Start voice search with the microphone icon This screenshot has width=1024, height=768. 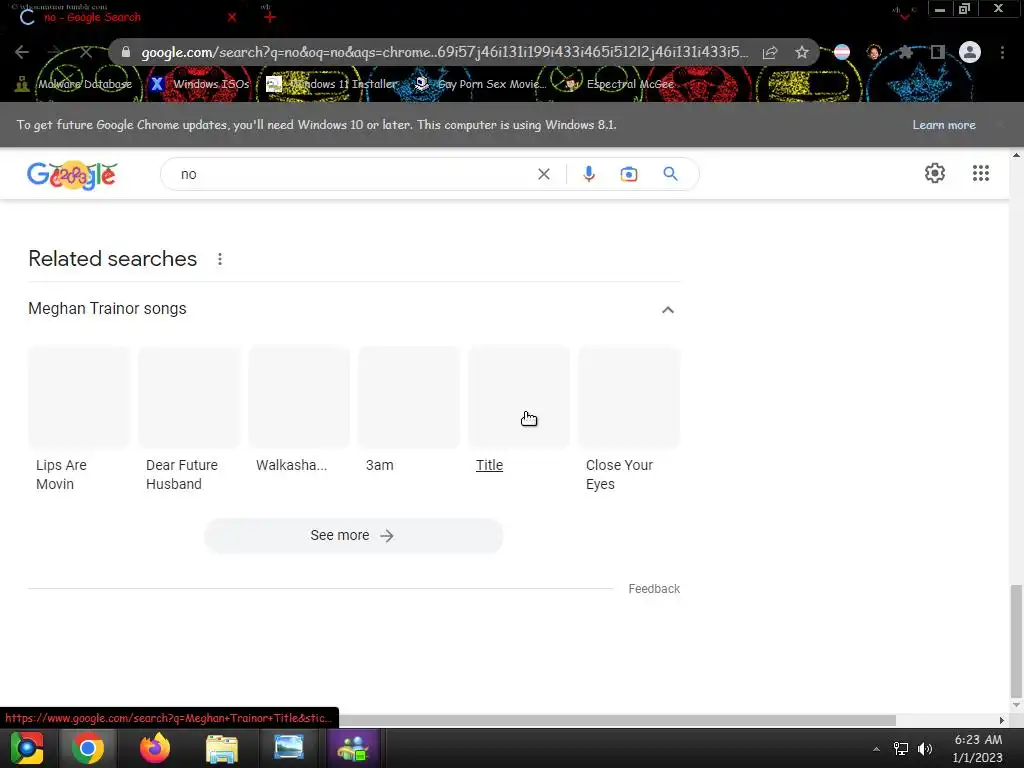click(x=588, y=174)
